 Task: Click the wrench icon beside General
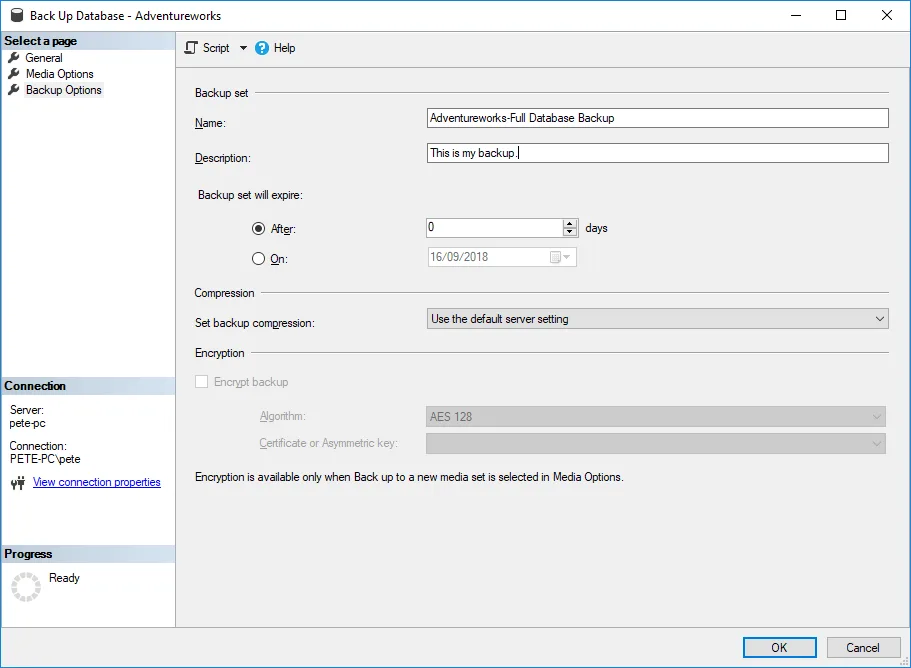[x=13, y=58]
